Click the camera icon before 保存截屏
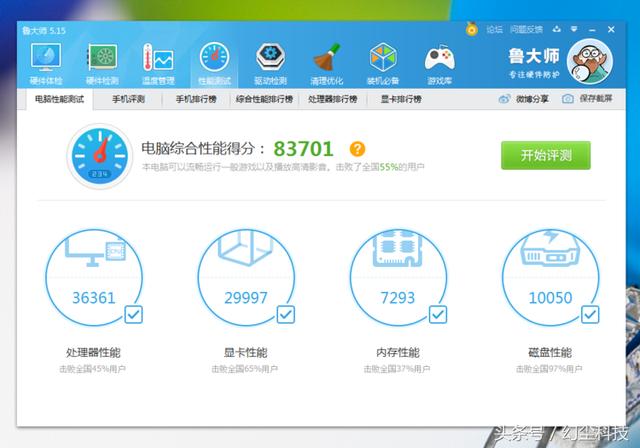Viewport: 640px width, 448px height. (x=567, y=99)
